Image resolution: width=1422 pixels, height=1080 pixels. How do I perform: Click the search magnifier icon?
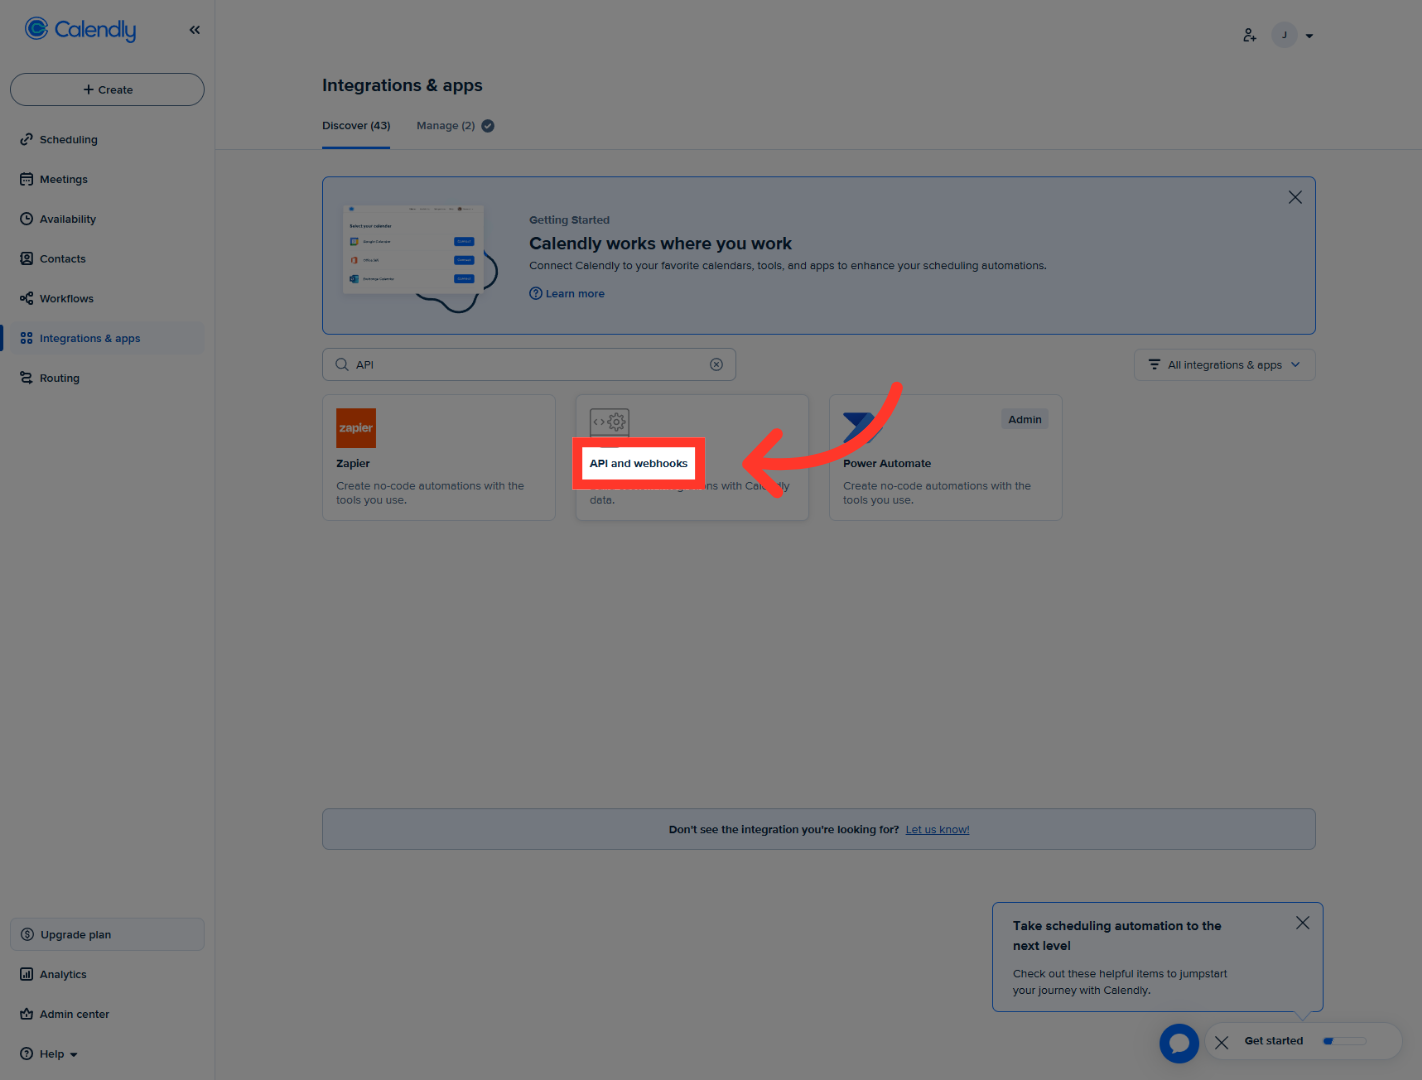click(342, 365)
